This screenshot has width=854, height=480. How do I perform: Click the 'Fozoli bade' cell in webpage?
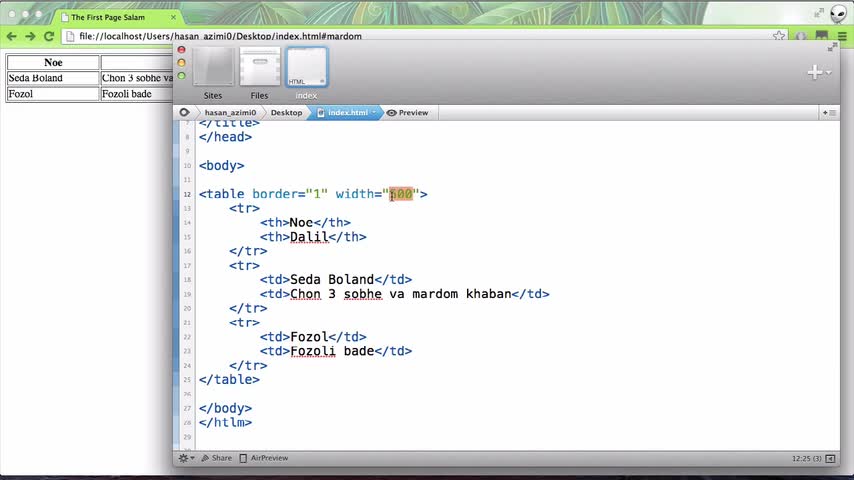(x=137, y=94)
